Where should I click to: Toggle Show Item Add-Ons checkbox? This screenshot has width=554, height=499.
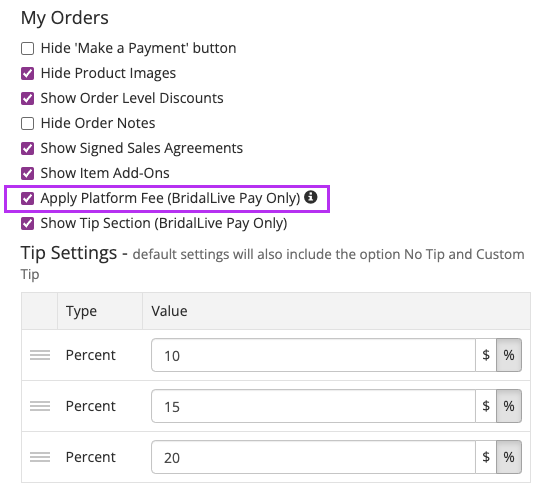[28, 174]
